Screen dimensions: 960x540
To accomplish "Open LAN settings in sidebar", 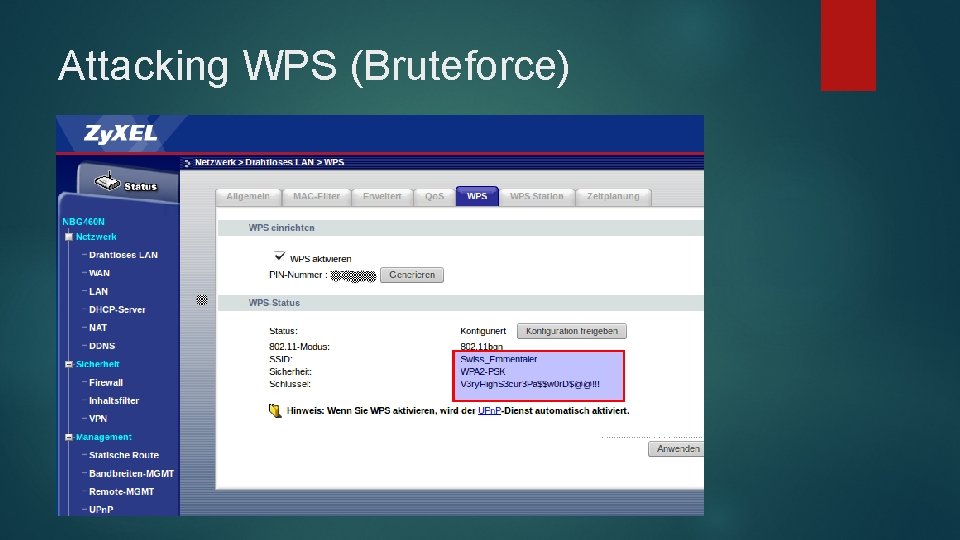I will pos(99,291).
